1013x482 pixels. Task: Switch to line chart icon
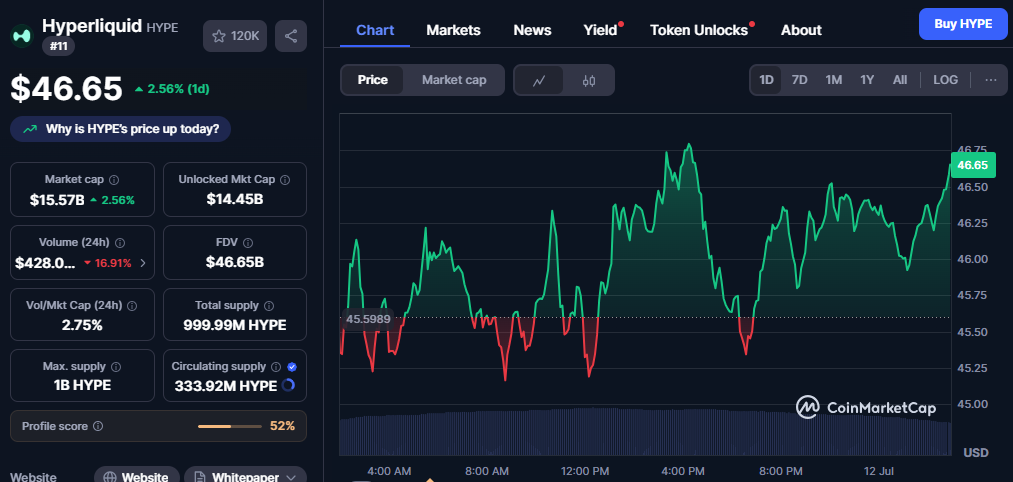[539, 81]
